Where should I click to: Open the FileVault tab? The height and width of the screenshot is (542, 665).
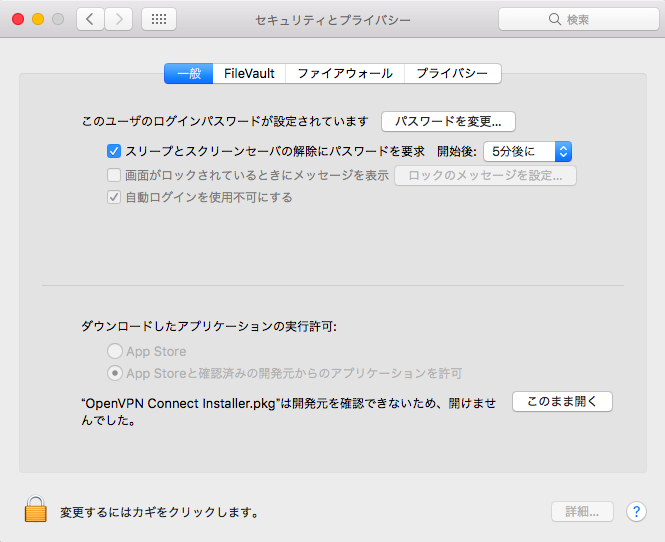pos(249,73)
